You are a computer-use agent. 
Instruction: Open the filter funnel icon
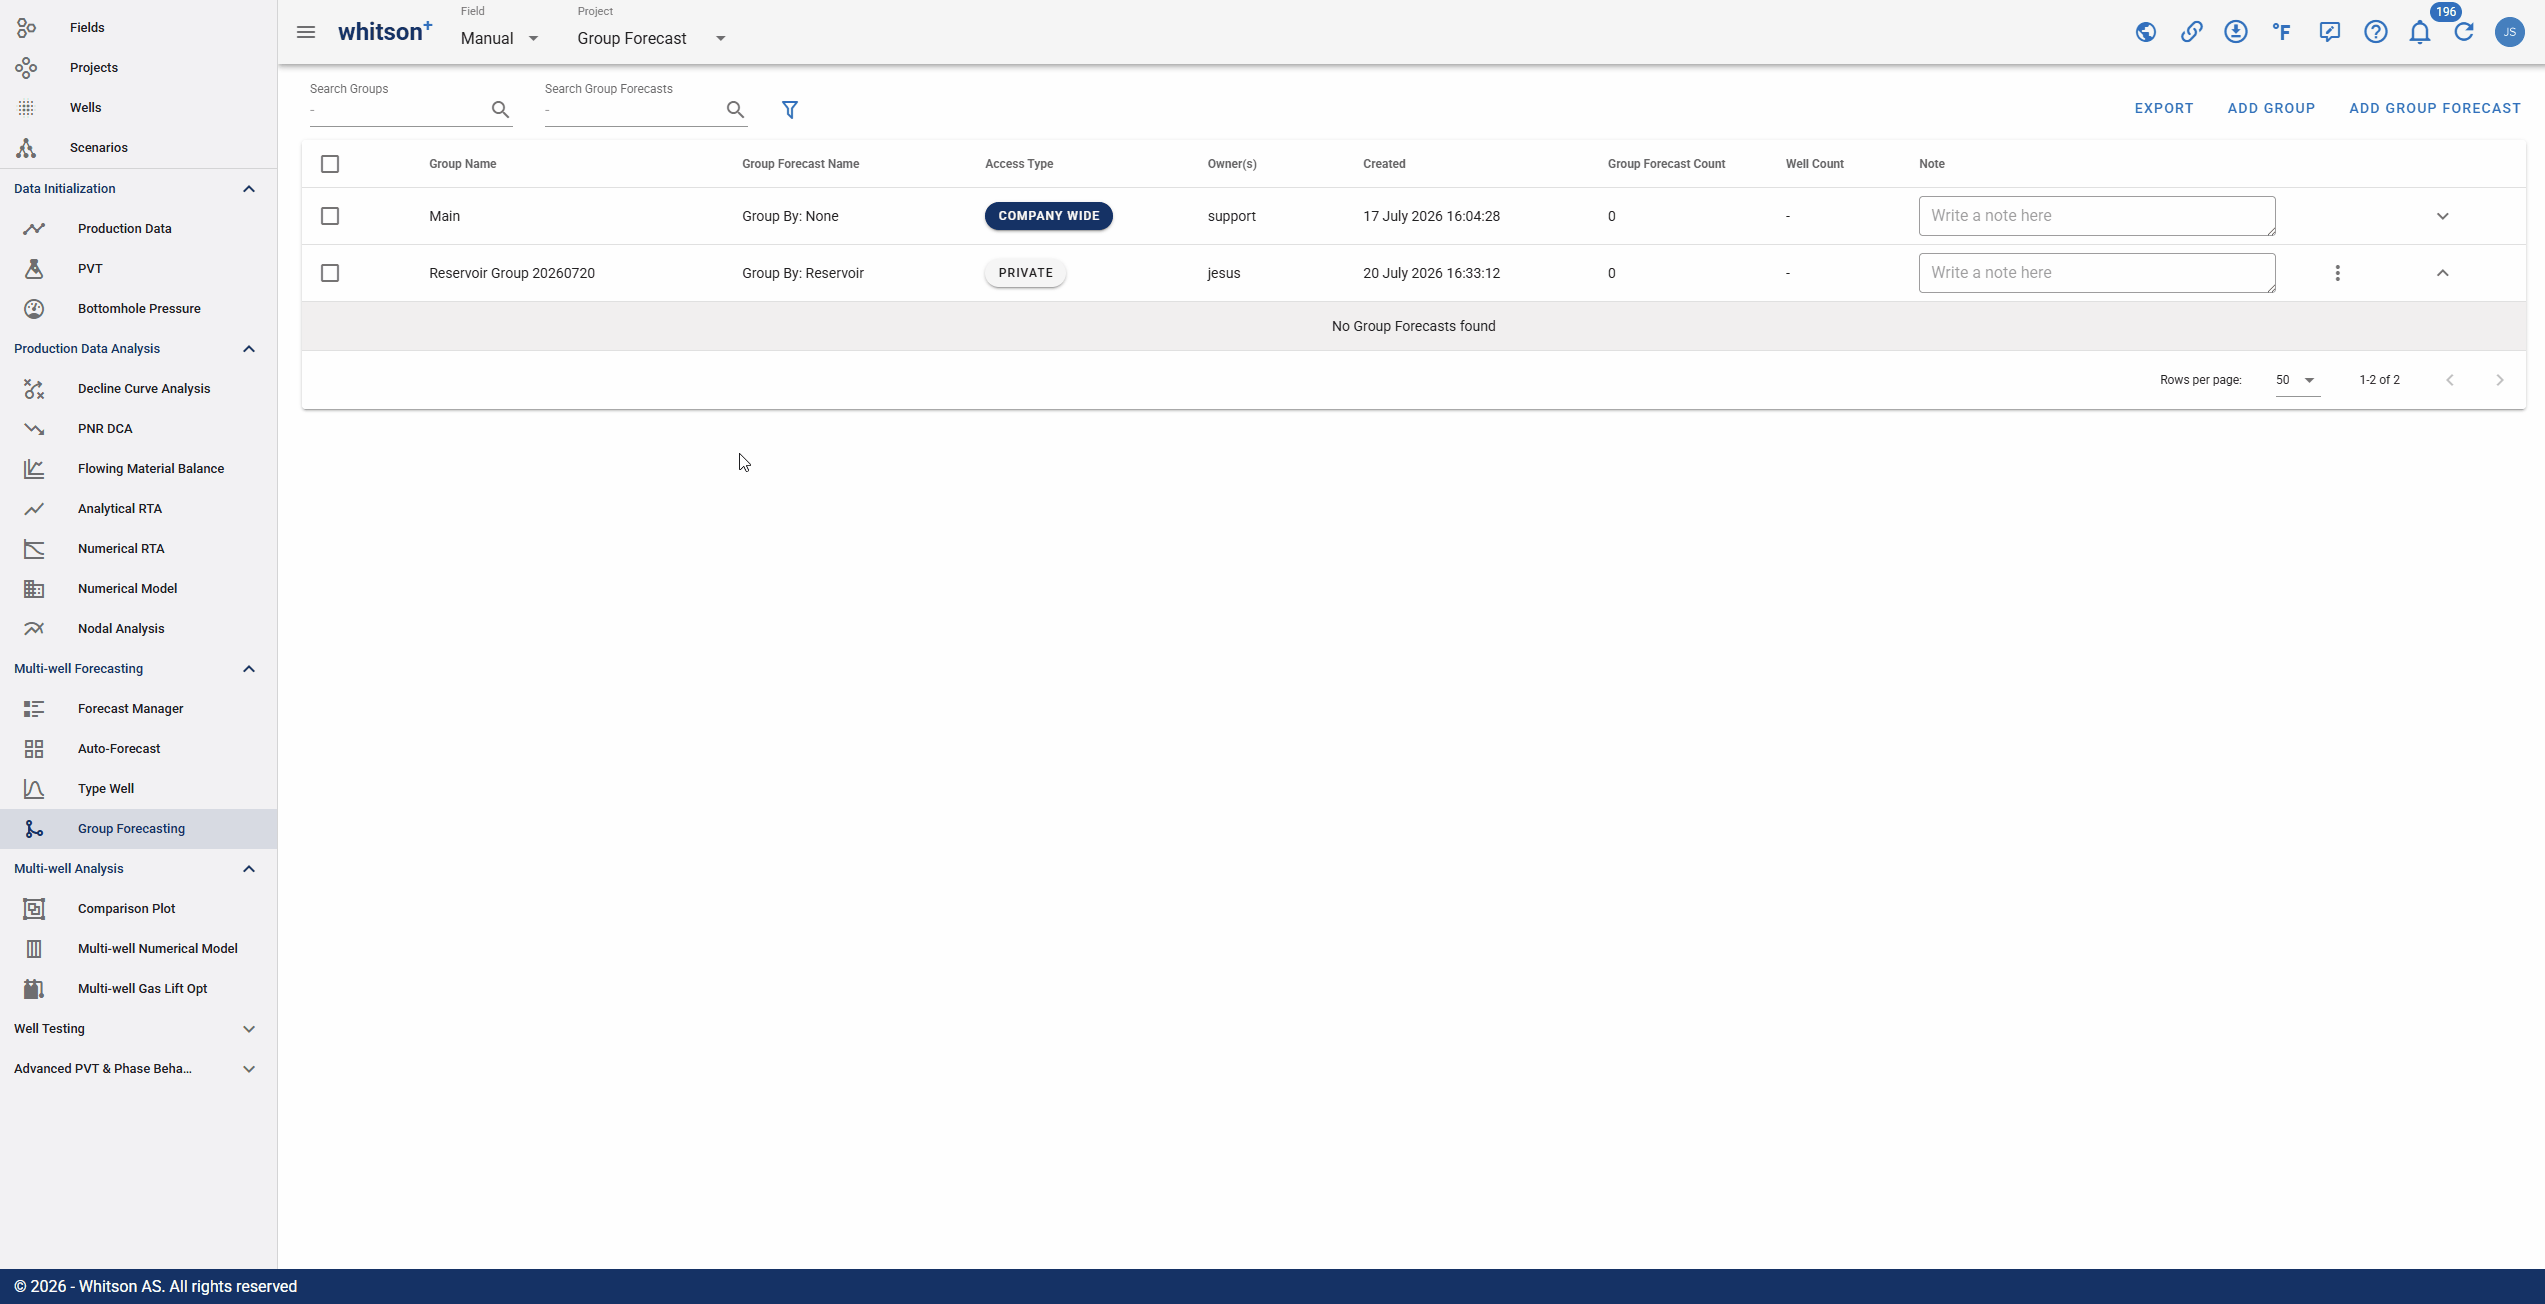click(x=790, y=110)
